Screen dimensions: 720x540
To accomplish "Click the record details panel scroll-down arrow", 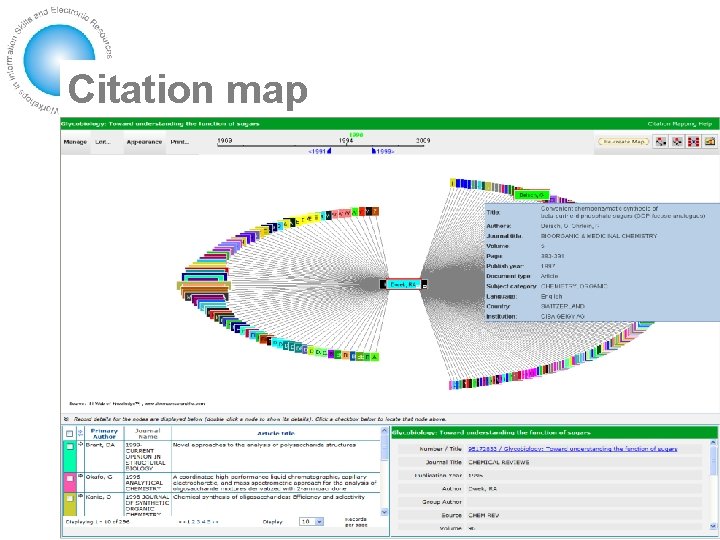I will click(x=713, y=526).
